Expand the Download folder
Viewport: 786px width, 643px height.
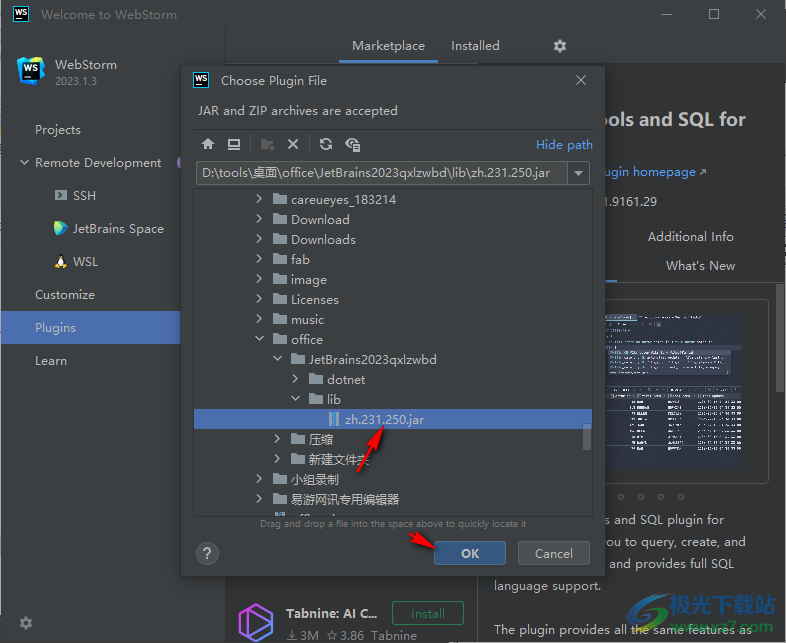[259, 219]
